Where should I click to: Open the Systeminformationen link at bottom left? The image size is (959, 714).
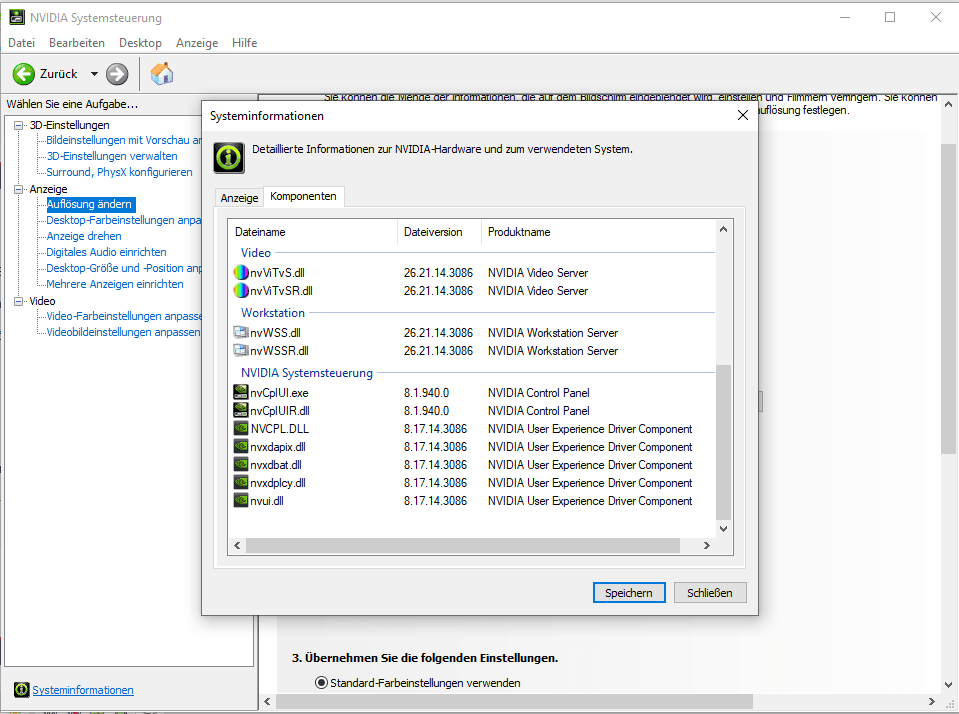tap(83, 690)
